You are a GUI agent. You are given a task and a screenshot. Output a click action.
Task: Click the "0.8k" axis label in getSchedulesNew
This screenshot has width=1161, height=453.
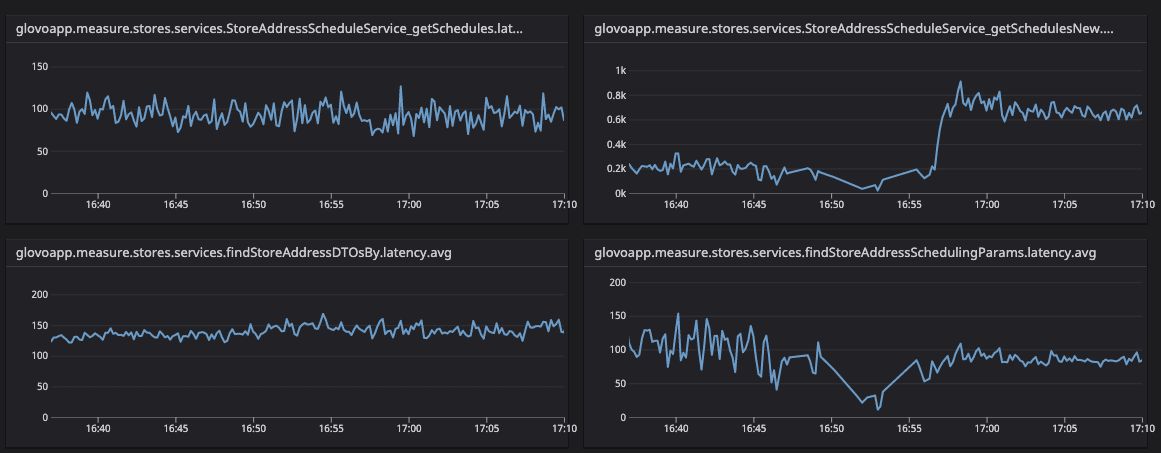point(617,95)
